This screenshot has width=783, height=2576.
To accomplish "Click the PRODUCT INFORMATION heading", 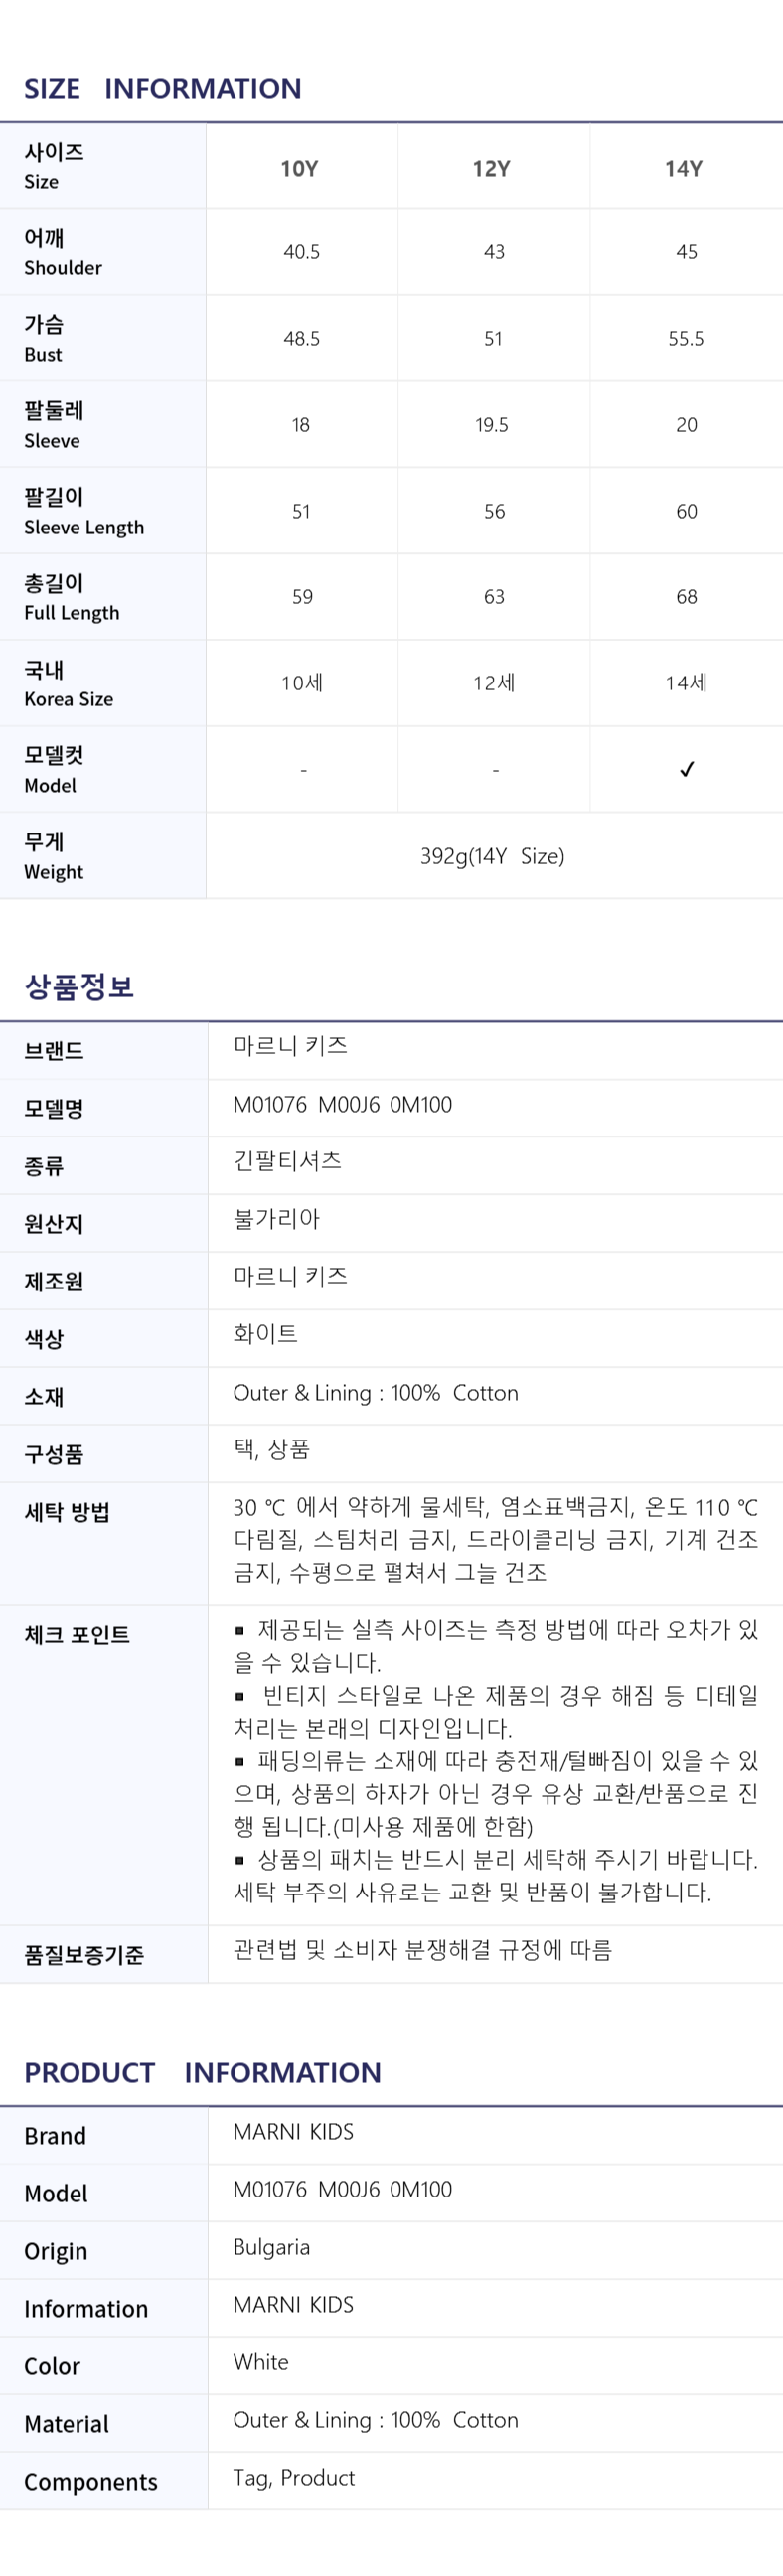I will (x=203, y=2073).
